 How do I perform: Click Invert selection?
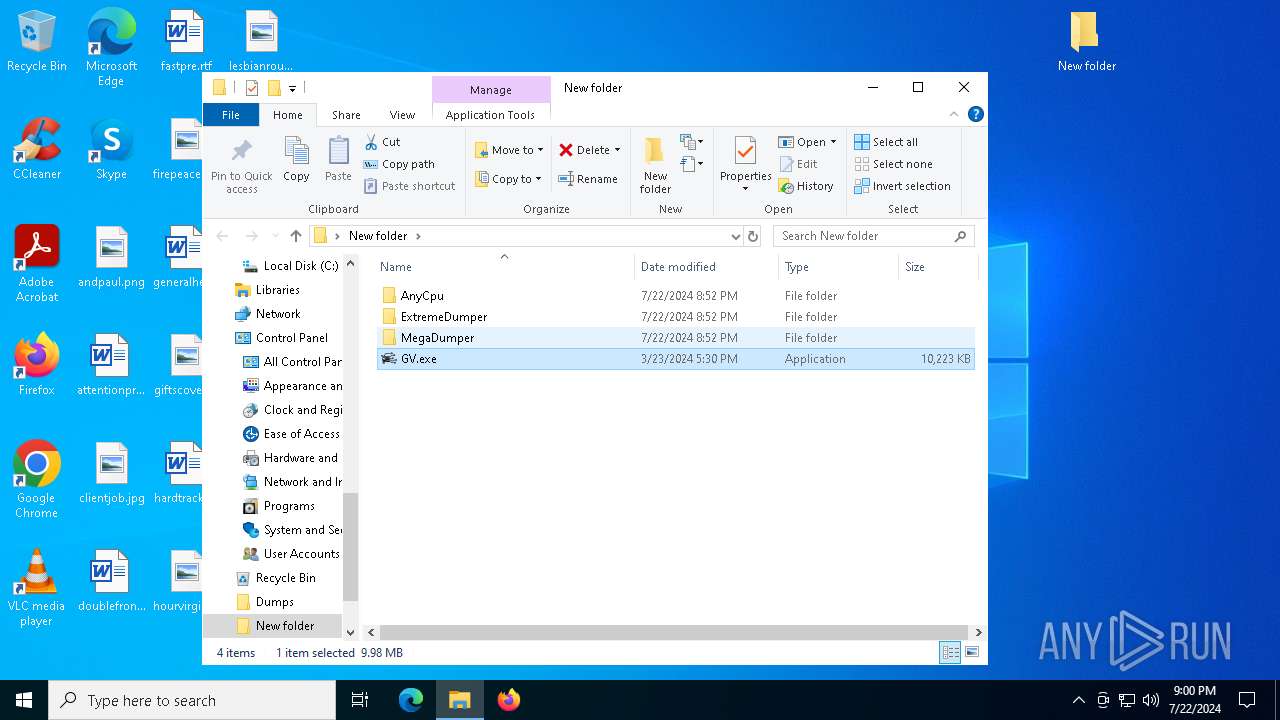pos(902,186)
